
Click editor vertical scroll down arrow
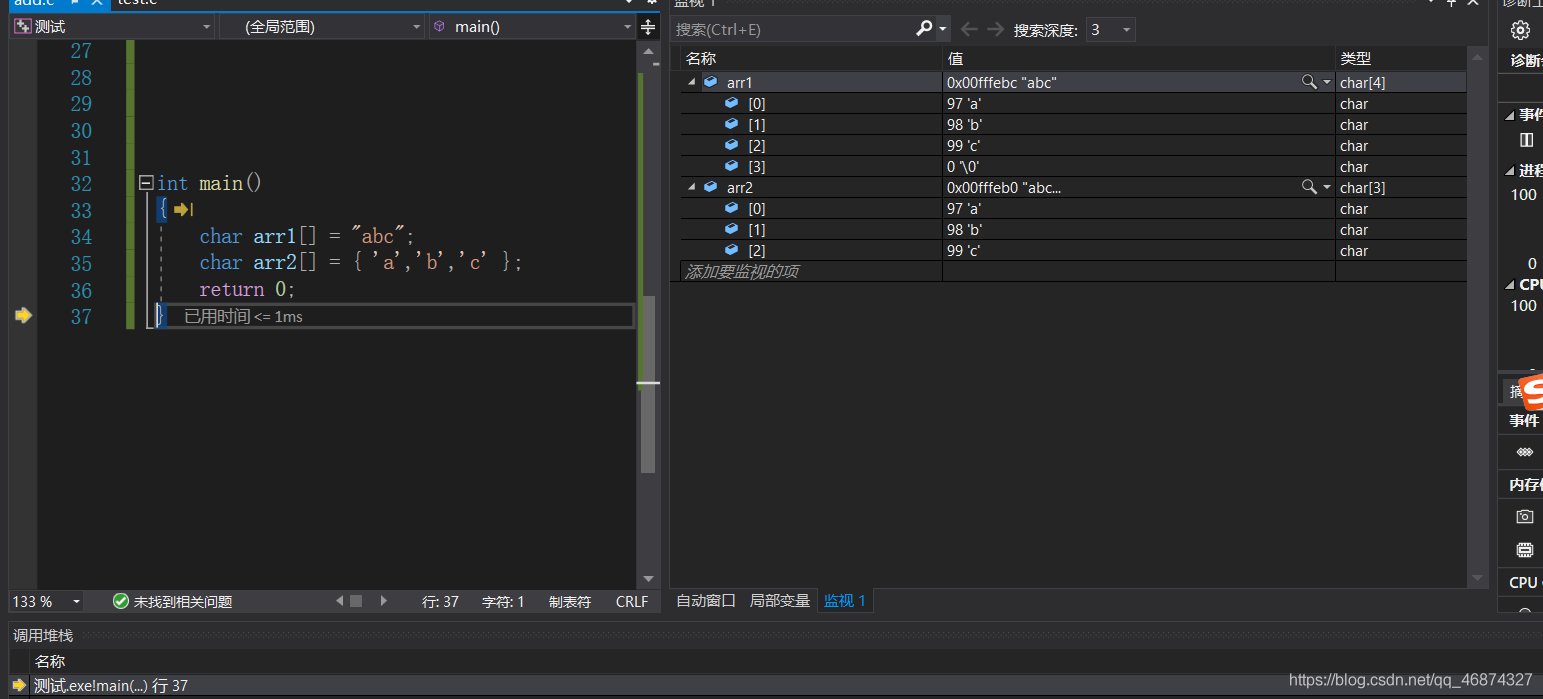[648, 579]
